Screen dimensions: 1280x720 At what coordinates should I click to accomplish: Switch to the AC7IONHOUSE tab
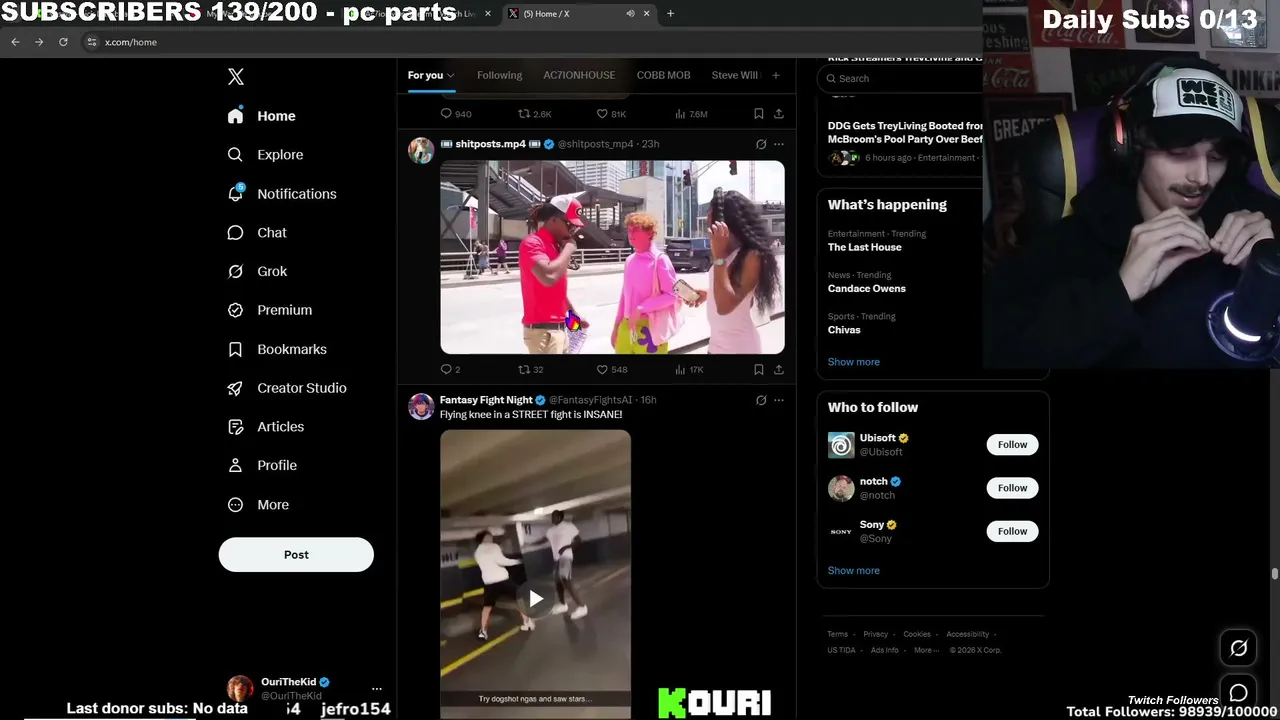579,75
